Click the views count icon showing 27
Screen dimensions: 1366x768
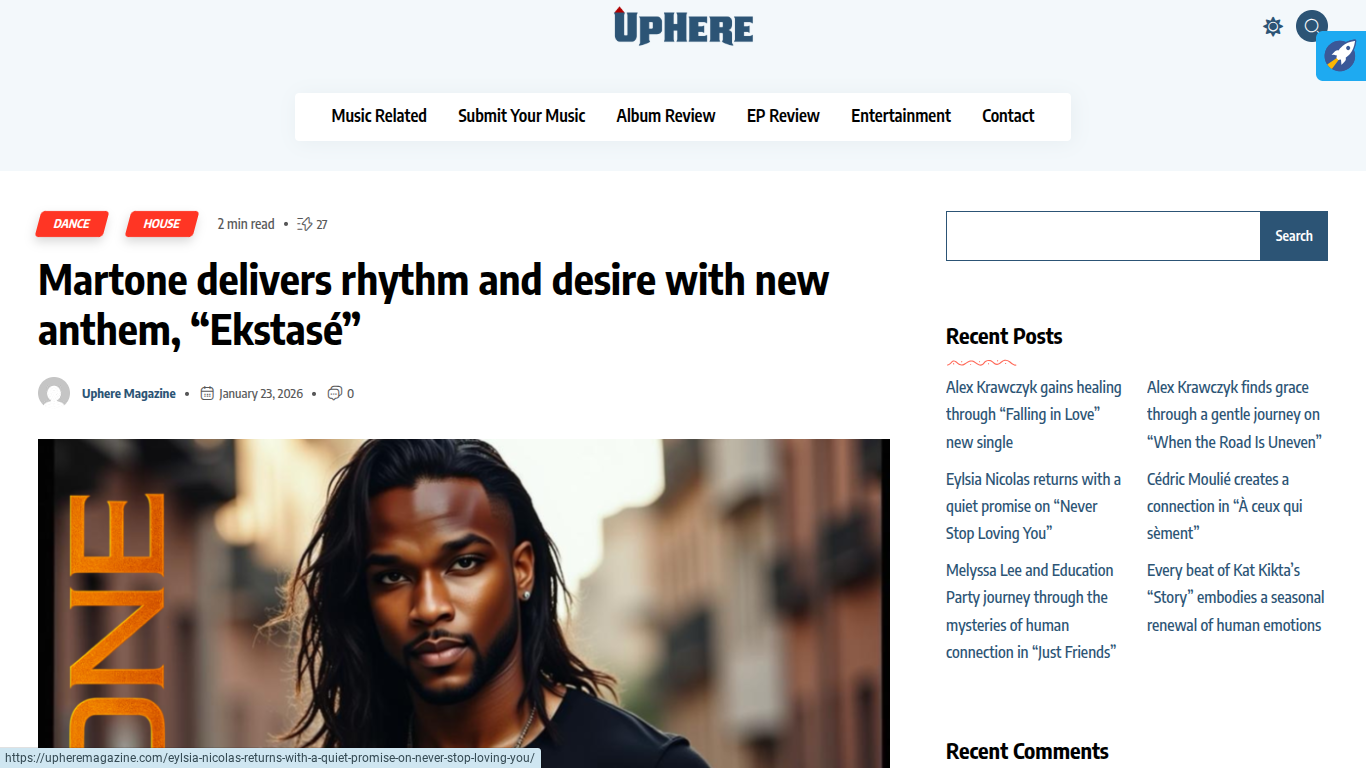305,224
